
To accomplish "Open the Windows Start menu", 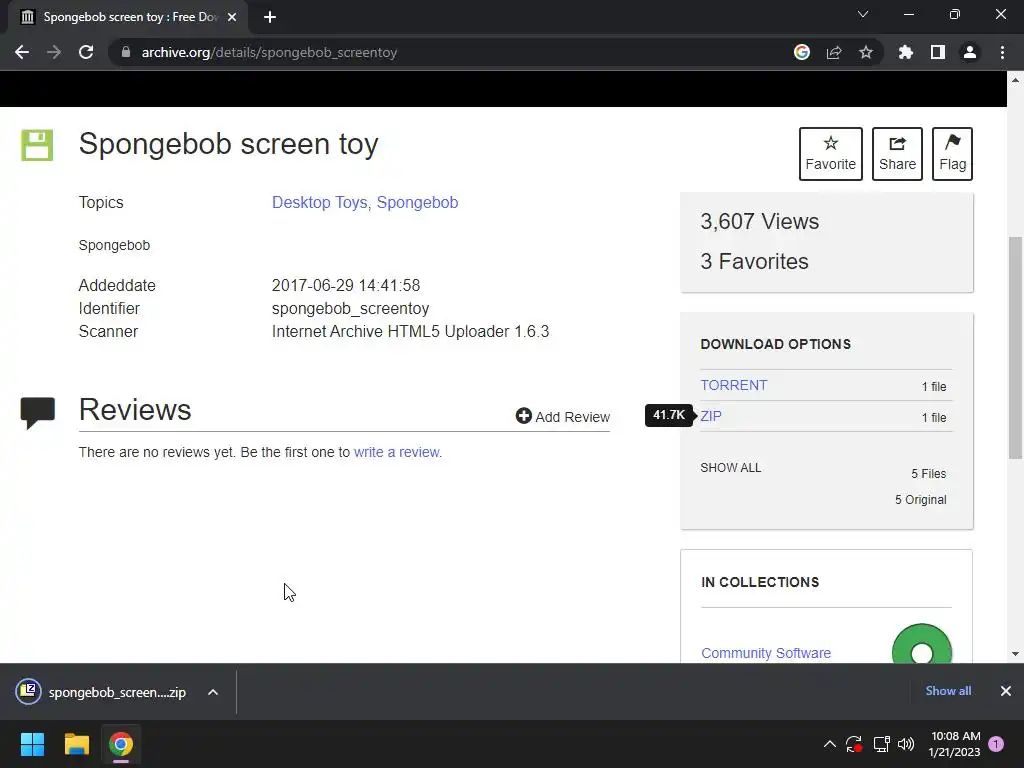I will pos(32,744).
